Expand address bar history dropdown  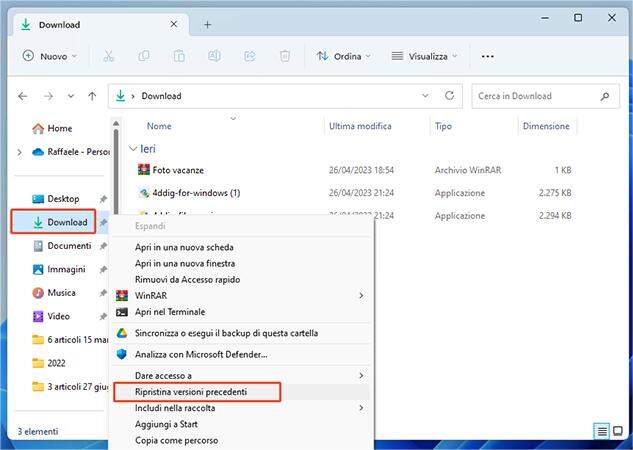425,96
